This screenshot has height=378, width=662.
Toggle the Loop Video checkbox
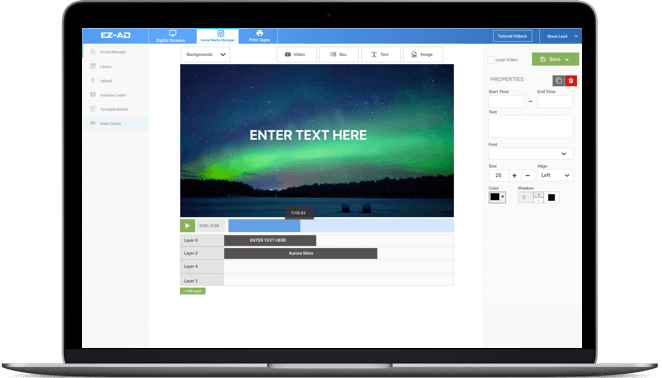491,60
